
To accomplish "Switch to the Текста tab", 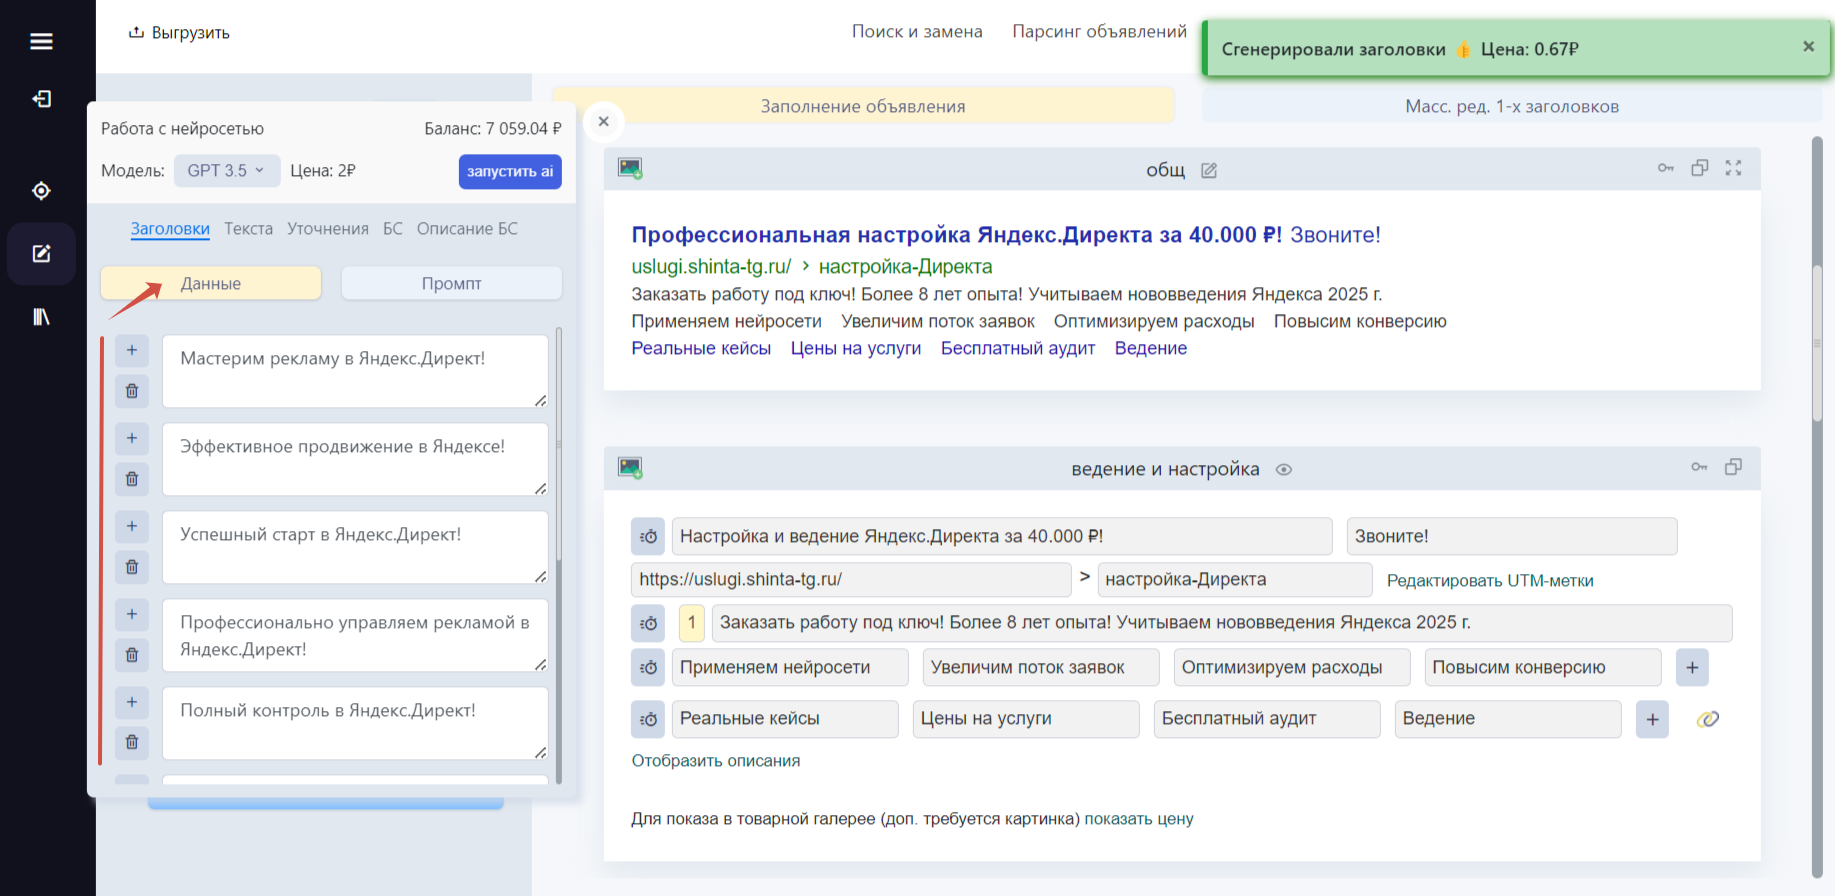I will (x=248, y=229).
